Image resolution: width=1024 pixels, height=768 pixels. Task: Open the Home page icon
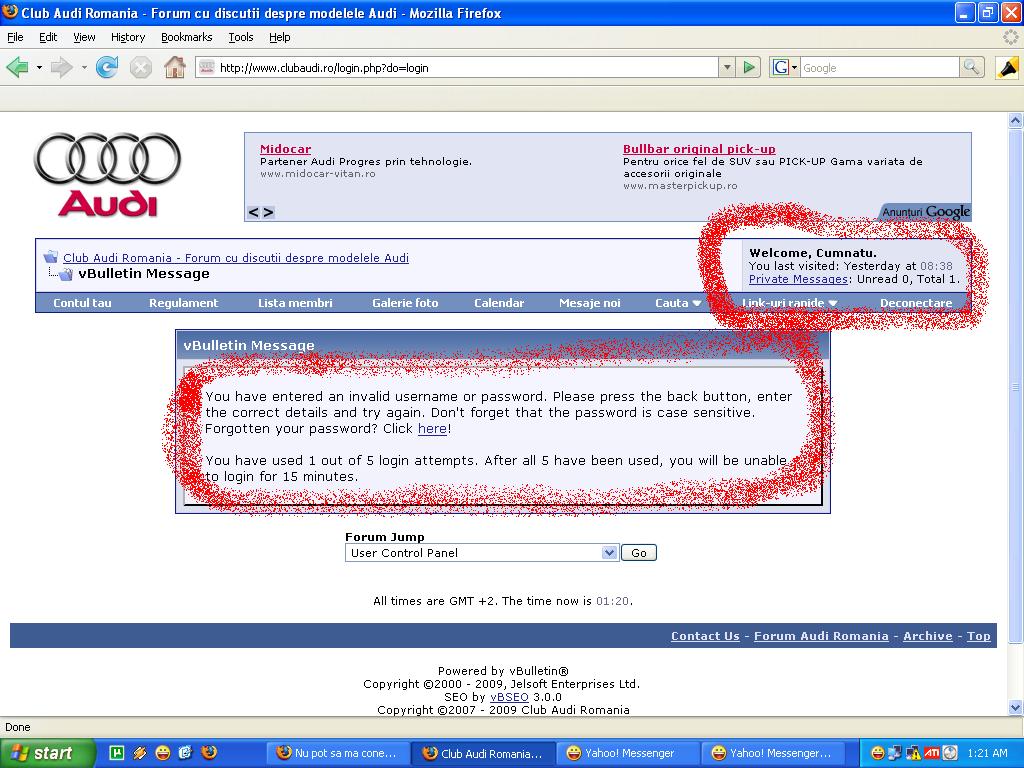click(174, 67)
